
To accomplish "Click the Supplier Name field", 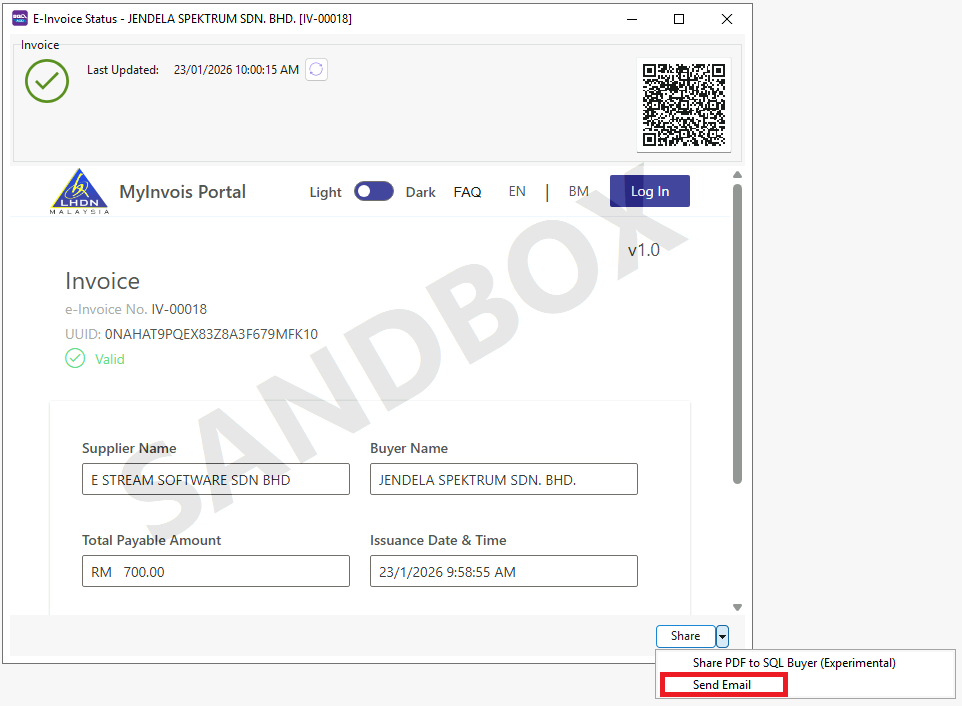I will pyautogui.click(x=216, y=479).
